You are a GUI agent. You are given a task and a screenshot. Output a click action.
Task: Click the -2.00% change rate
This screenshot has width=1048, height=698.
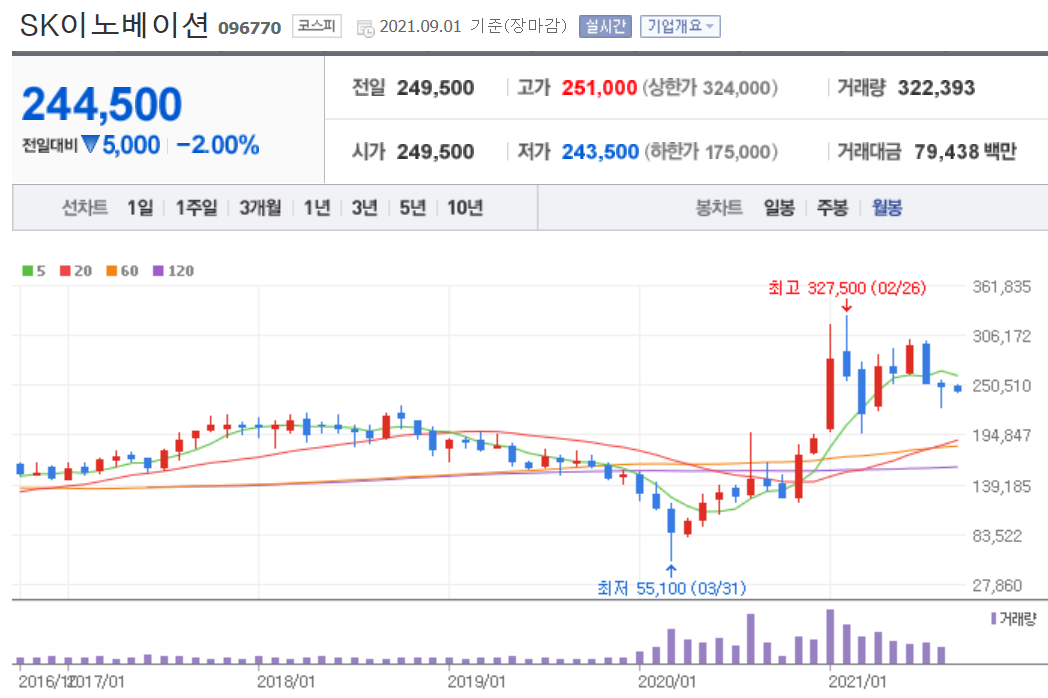[218, 144]
